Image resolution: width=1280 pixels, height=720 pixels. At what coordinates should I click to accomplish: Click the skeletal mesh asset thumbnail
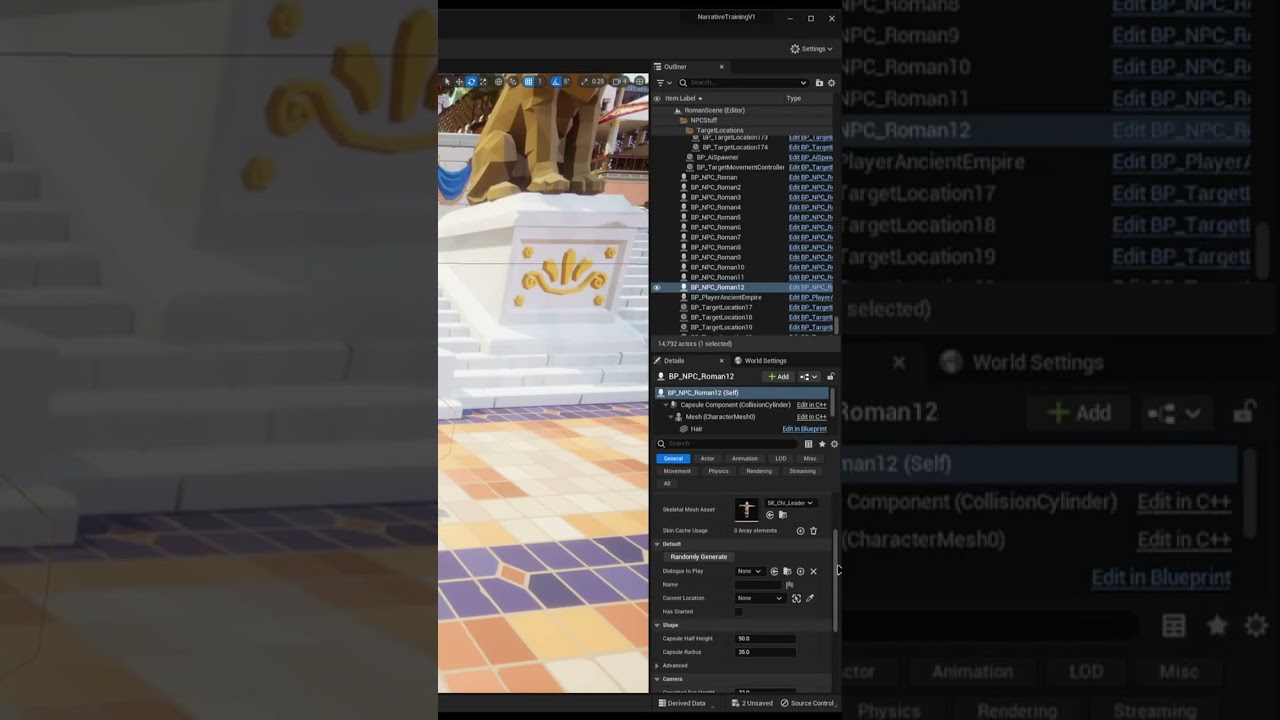pos(747,509)
